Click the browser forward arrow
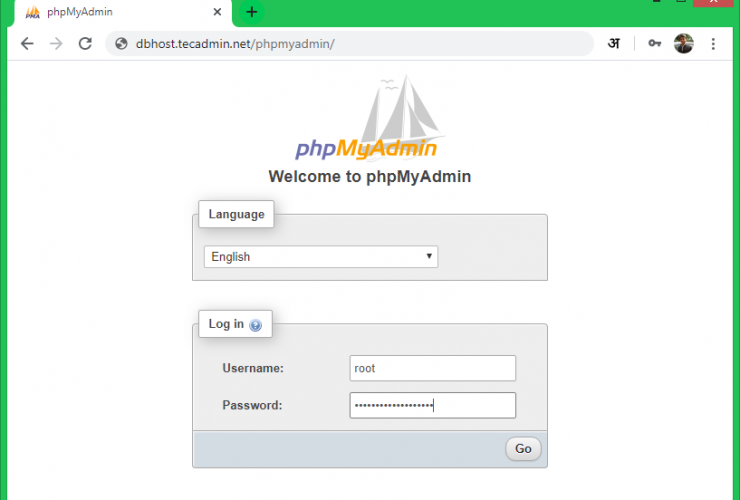The height and width of the screenshot is (500, 740). click(x=56, y=44)
